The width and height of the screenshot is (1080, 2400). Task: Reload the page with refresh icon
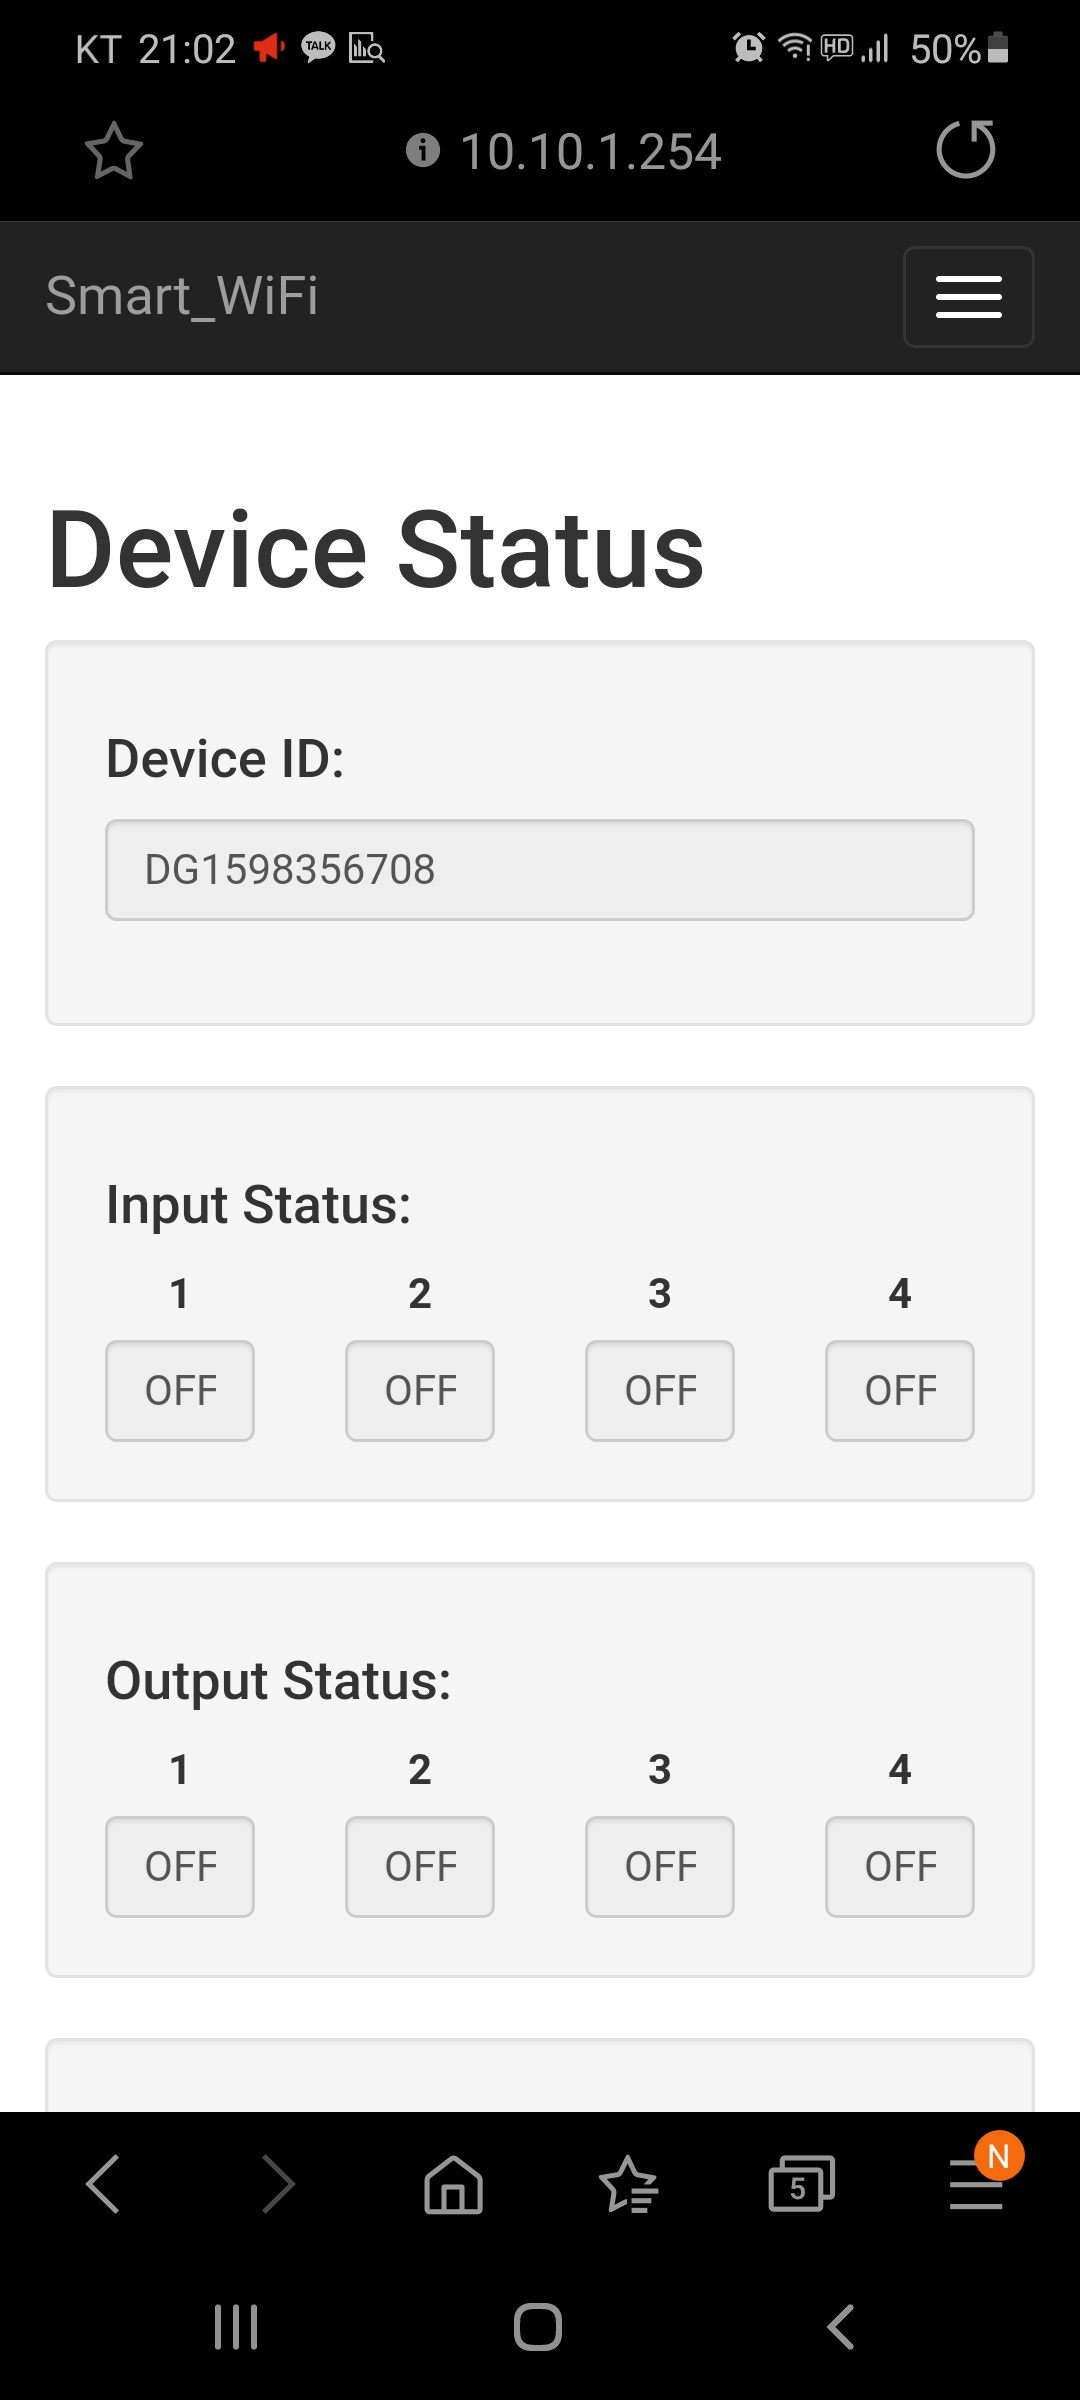click(x=965, y=150)
